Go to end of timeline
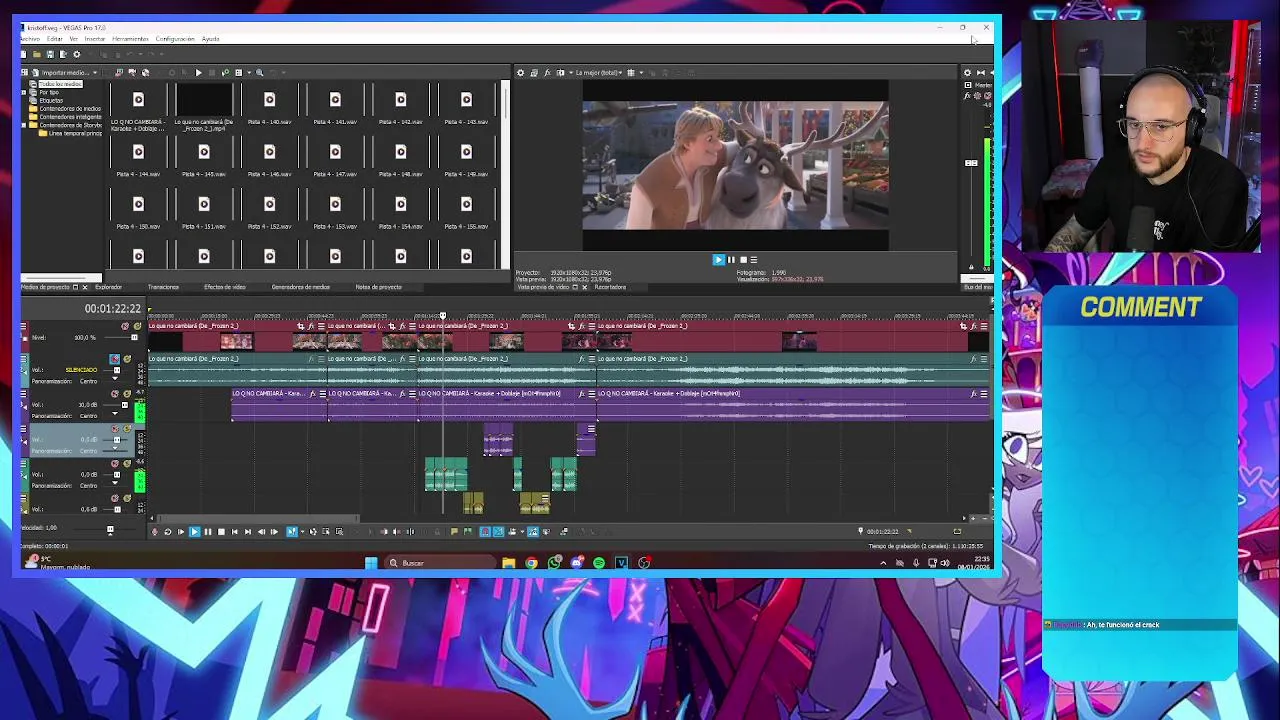The image size is (1280, 720). [247, 531]
